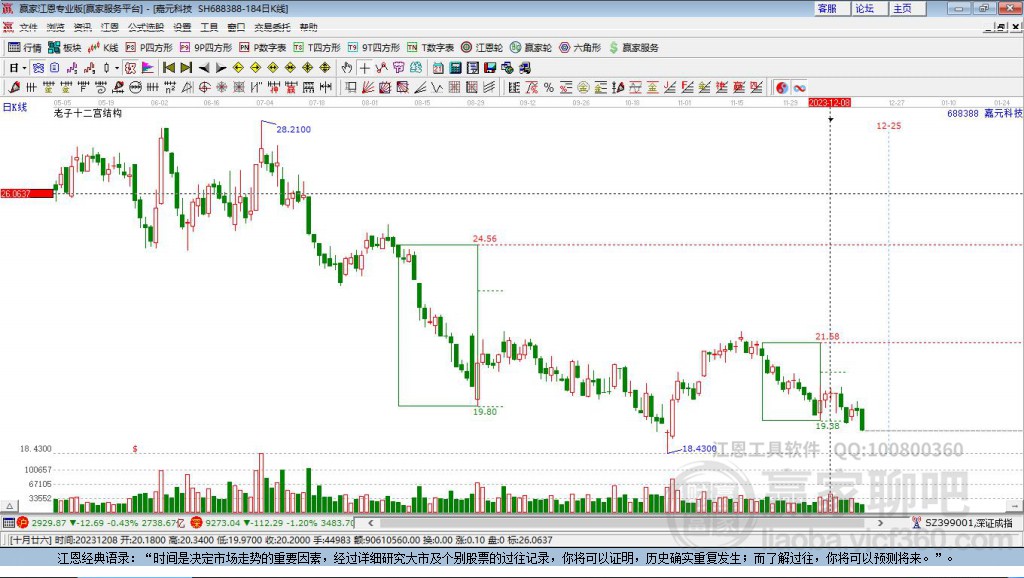The height and width of the screenshot is (578, 1024).
Task: Click the 日K线 label
Action: pos(15,107)
